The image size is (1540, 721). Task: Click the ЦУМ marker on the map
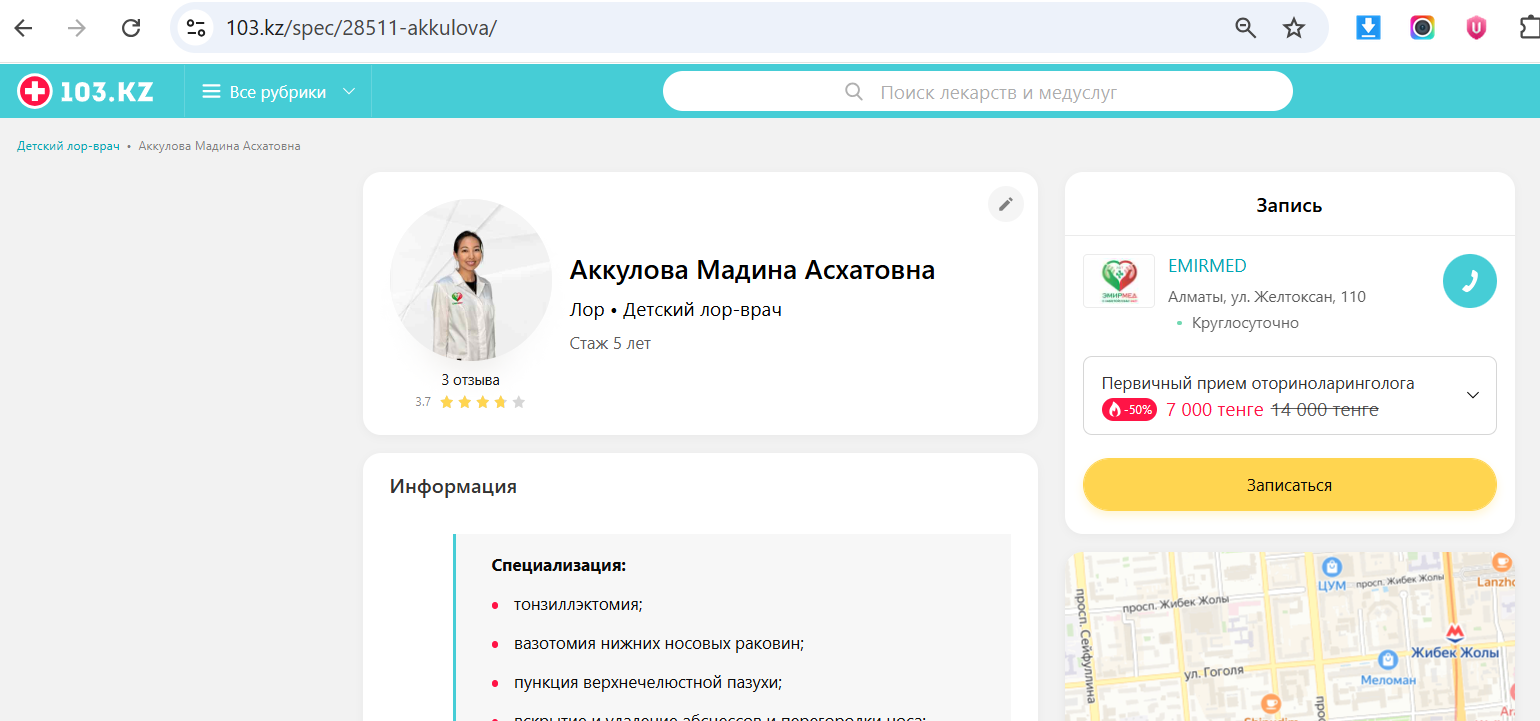pyautogui.click(x=1332, y=567)
